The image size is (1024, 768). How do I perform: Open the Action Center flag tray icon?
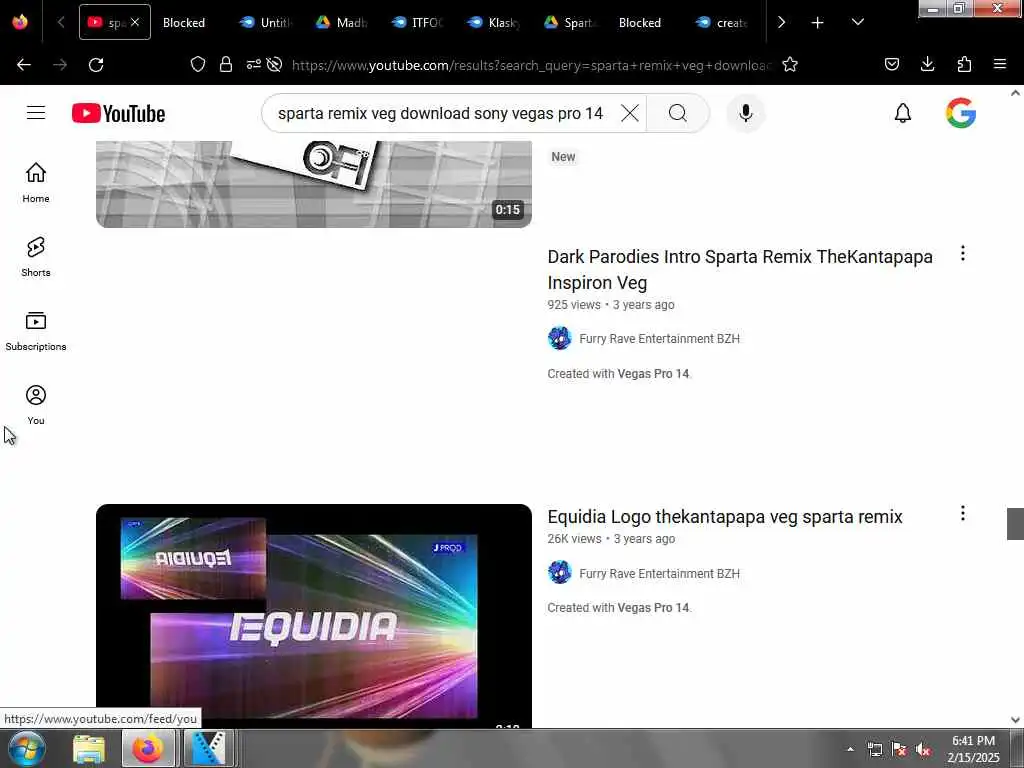(x=899, y=750)
